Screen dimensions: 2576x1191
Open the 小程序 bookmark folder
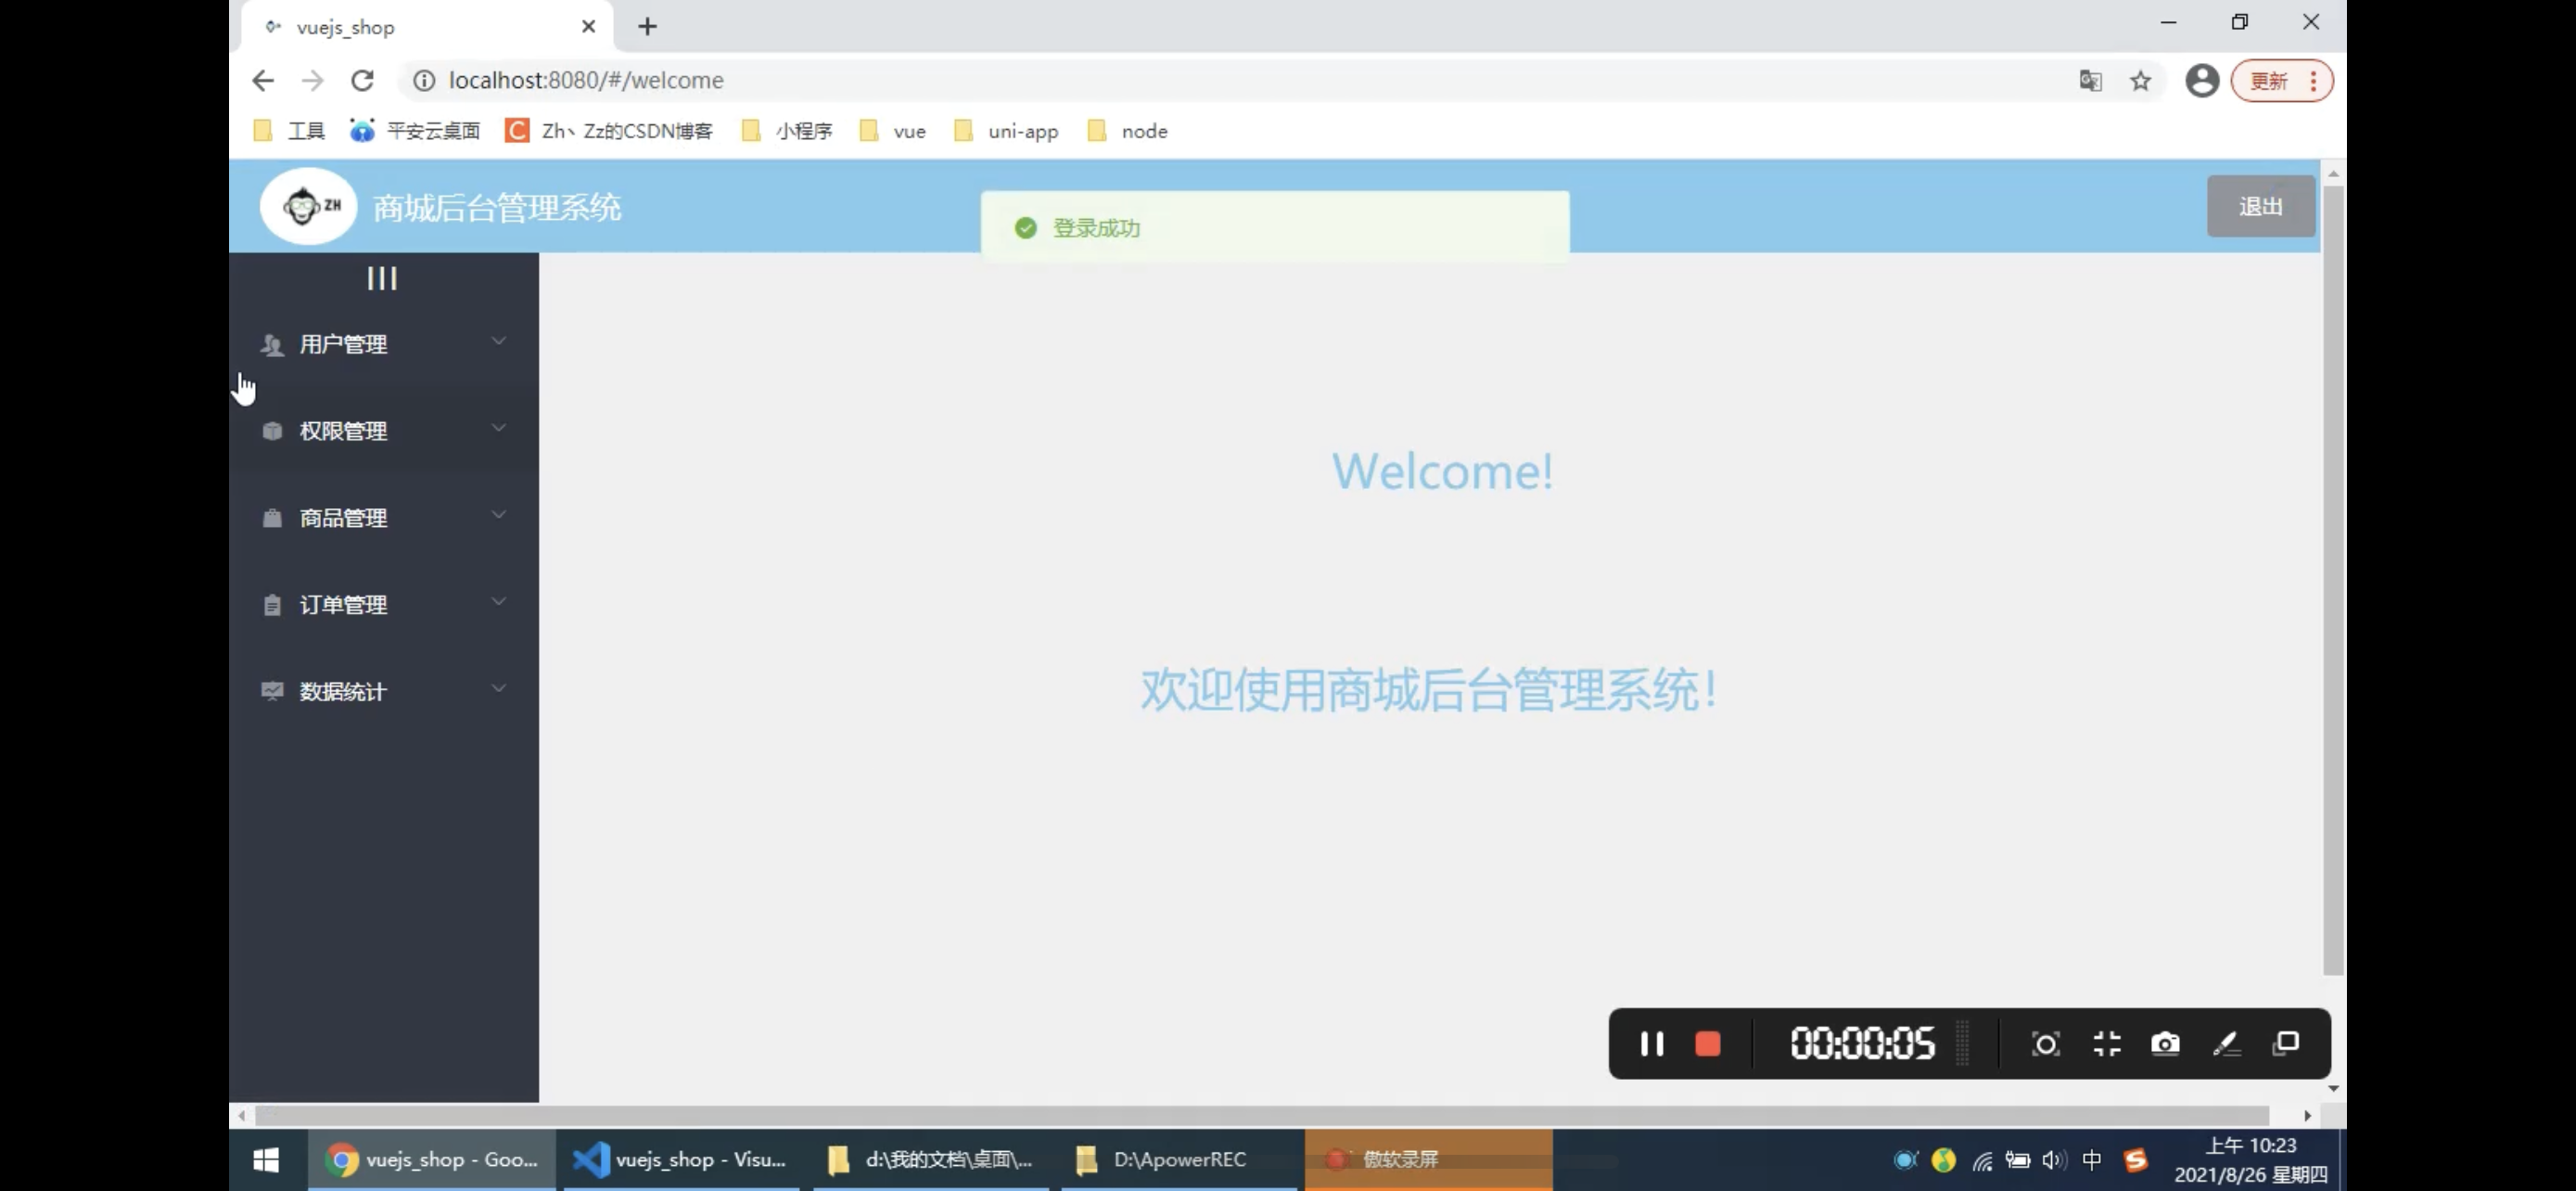(x=787, y=131)
